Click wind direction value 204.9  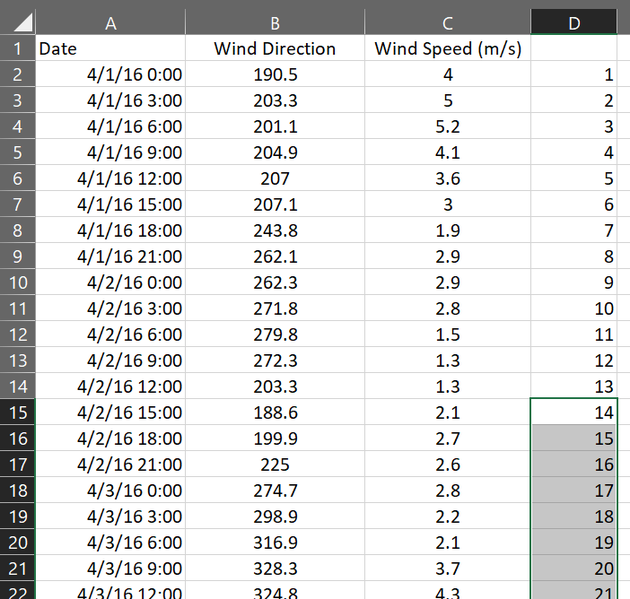point(275,152)
